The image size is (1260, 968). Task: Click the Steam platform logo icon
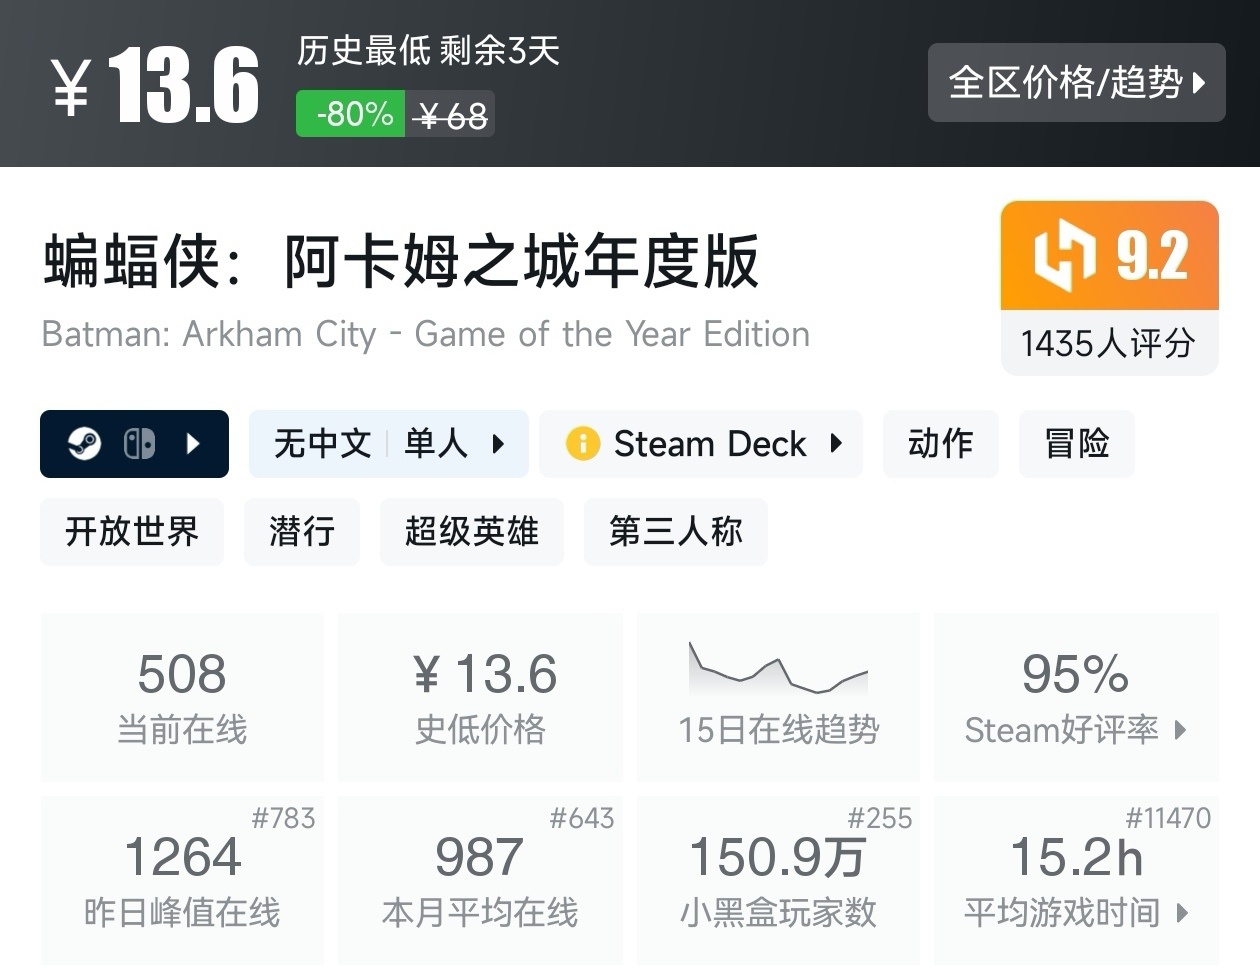point(84,444)
